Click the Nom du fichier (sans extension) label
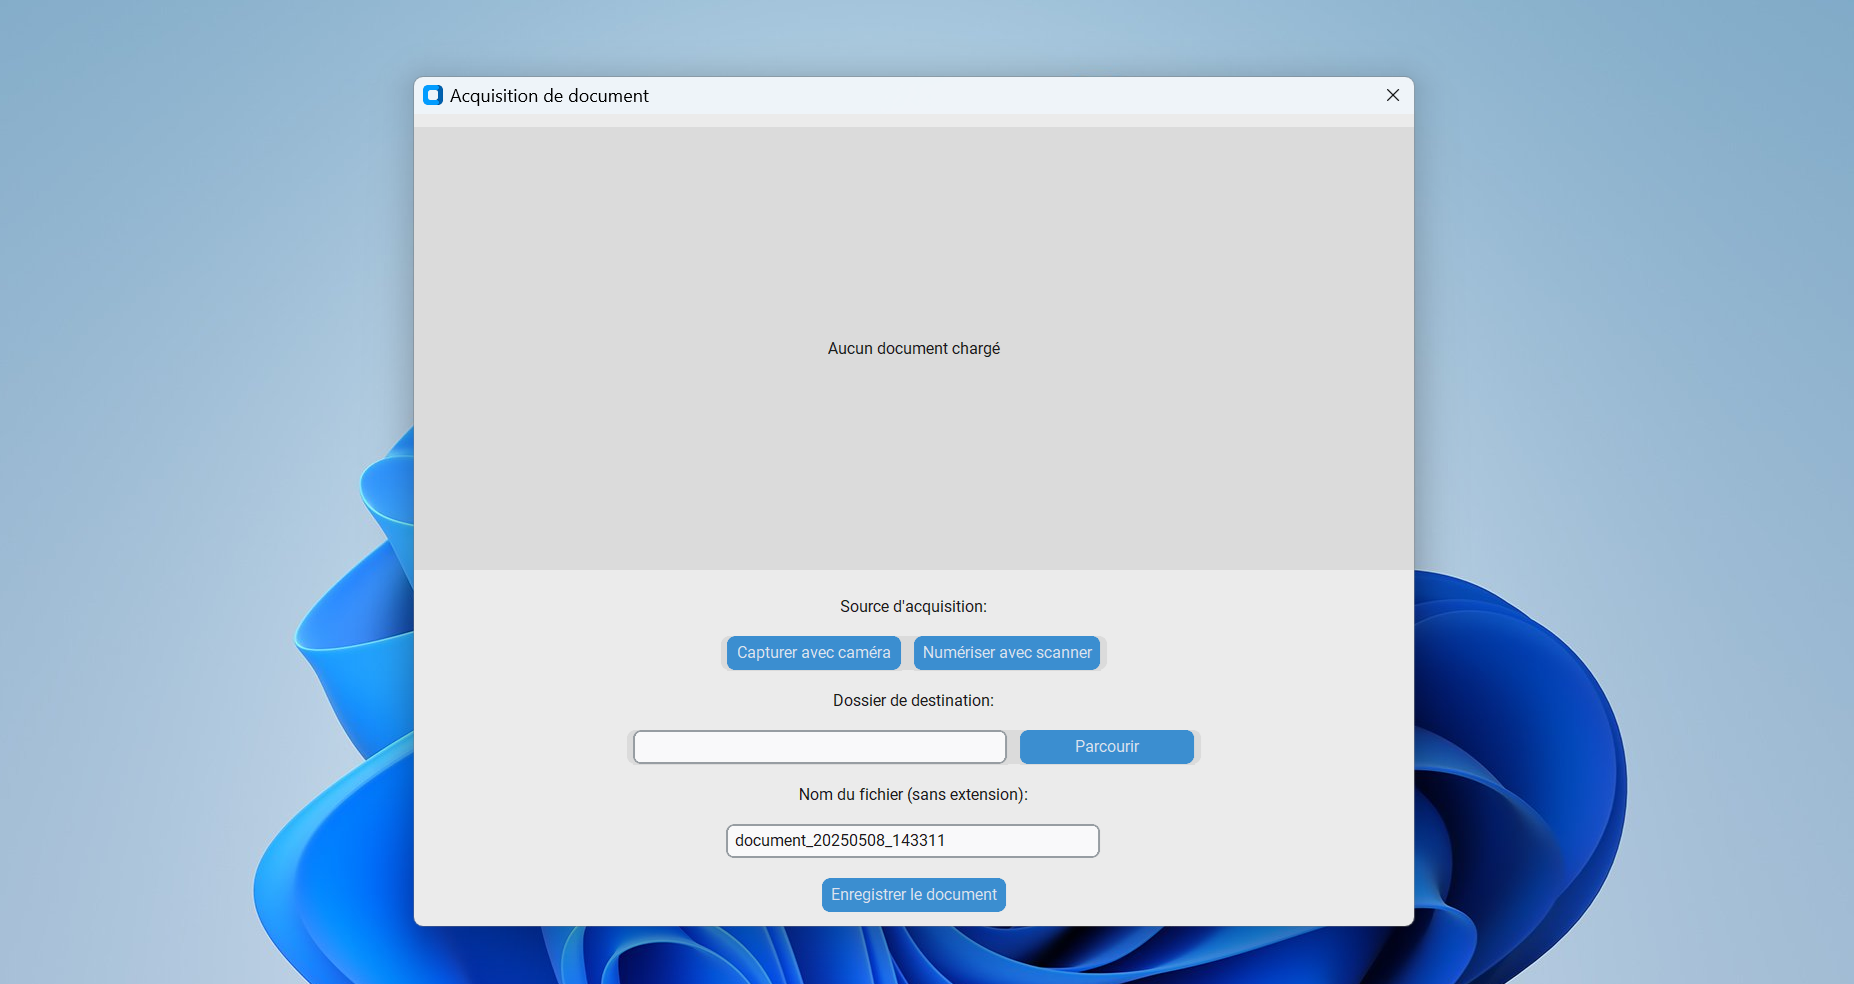 coord(913,795)
